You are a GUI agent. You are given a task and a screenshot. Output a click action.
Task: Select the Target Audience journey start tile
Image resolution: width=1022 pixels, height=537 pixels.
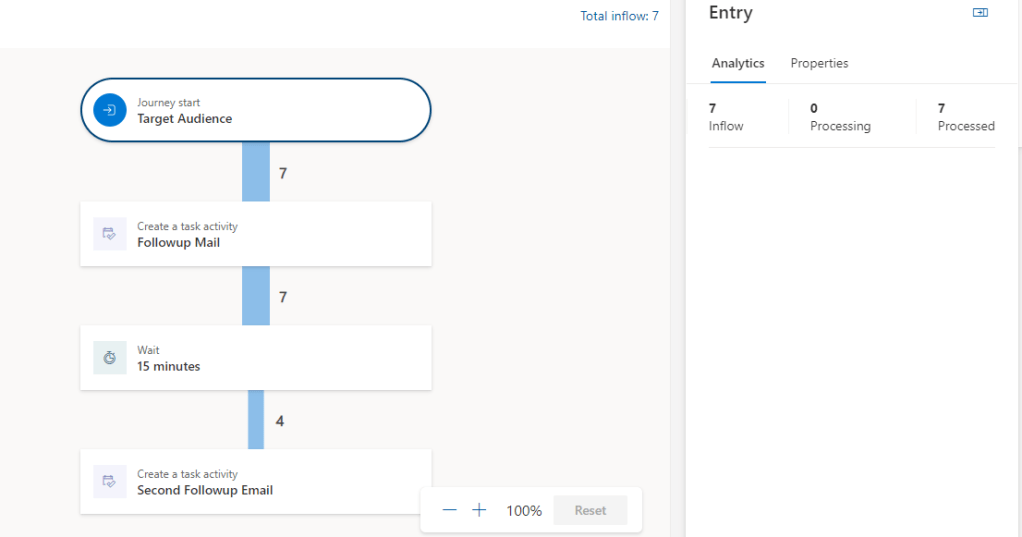pos(280,110)
